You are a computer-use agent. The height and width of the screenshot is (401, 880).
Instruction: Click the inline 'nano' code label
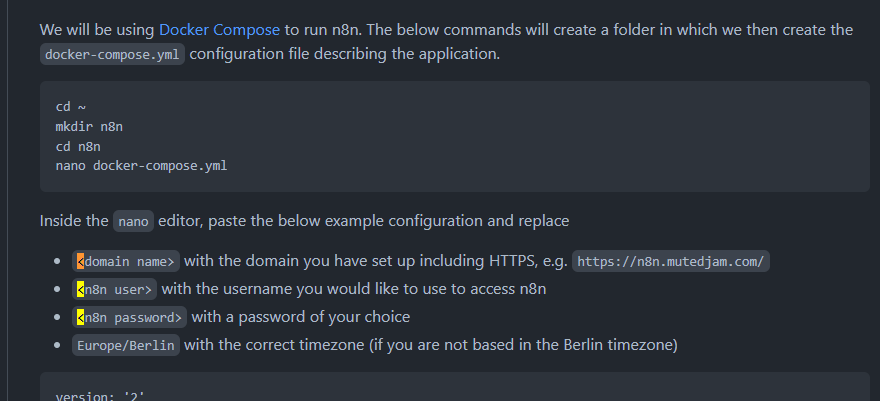tap(133, 221)
